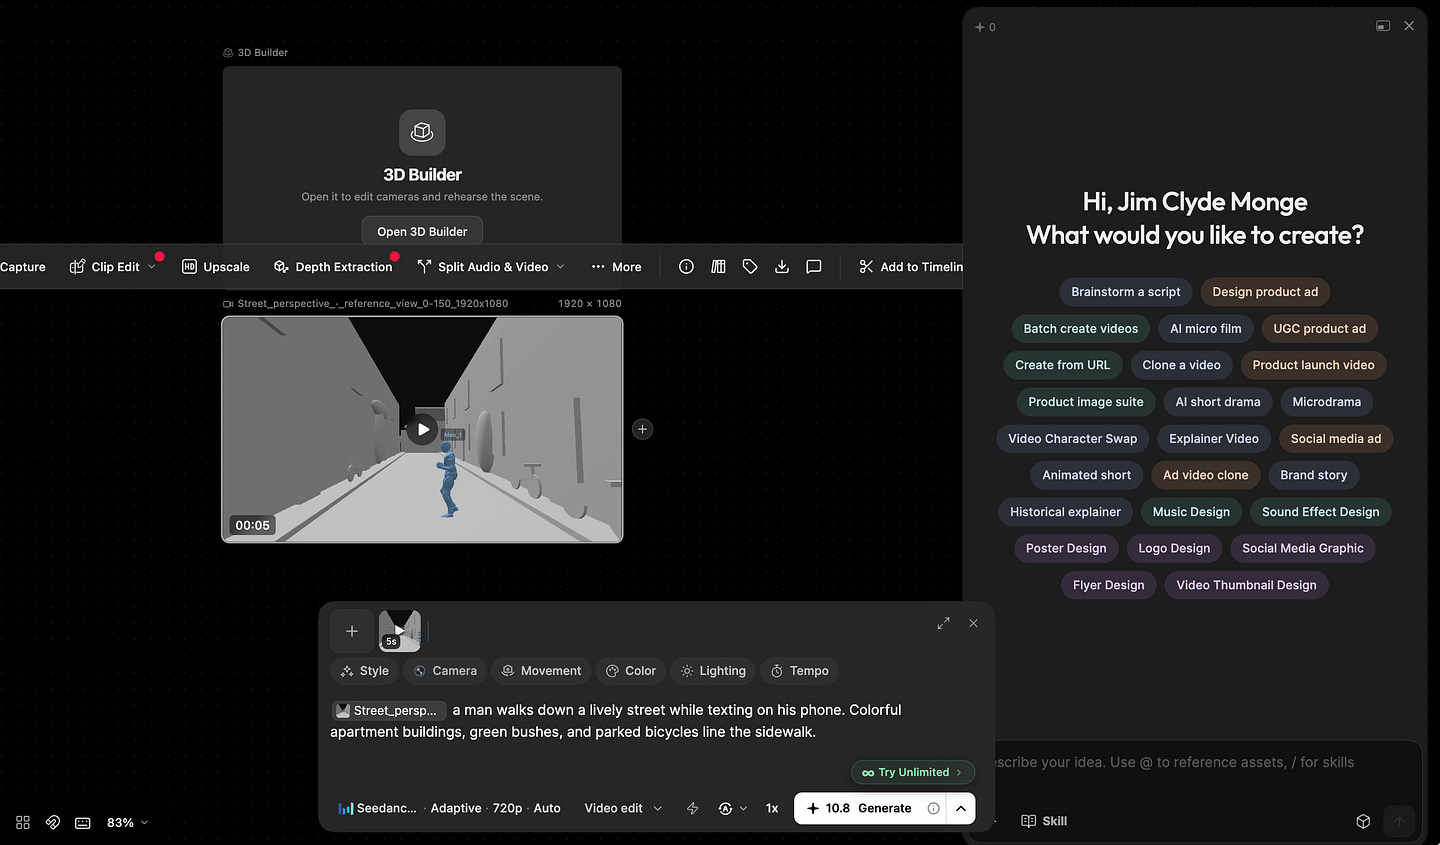Open the Video edit mode dropdown
Viewport: 1440px width, 845px height.
click(x=623, y=808)
